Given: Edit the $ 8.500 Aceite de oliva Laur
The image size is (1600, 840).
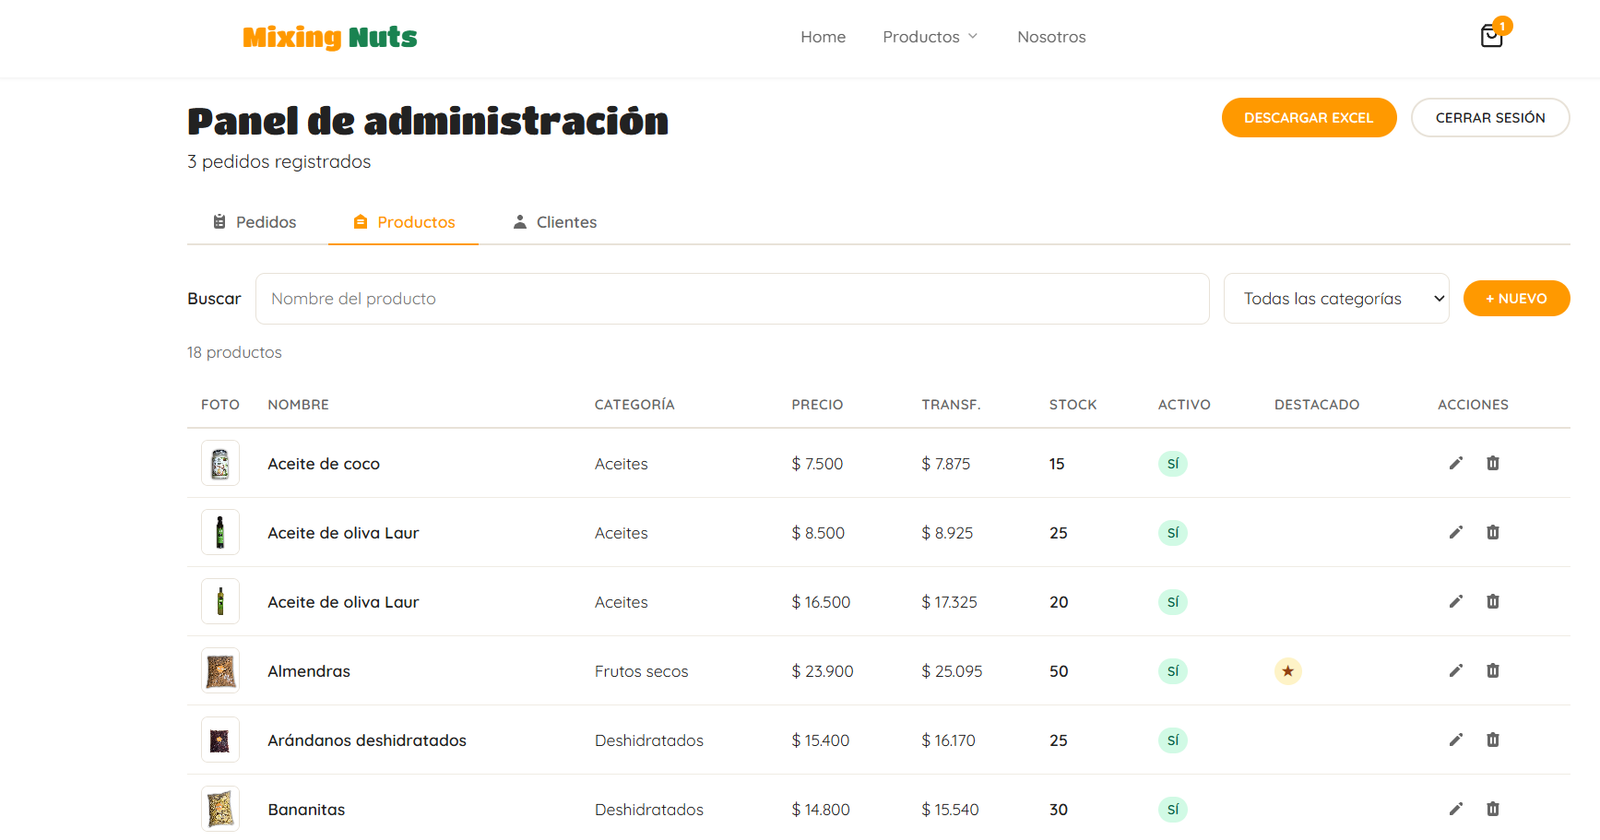Looking at the screenshot, I should pyautogui.click(x=1456, y=532).
